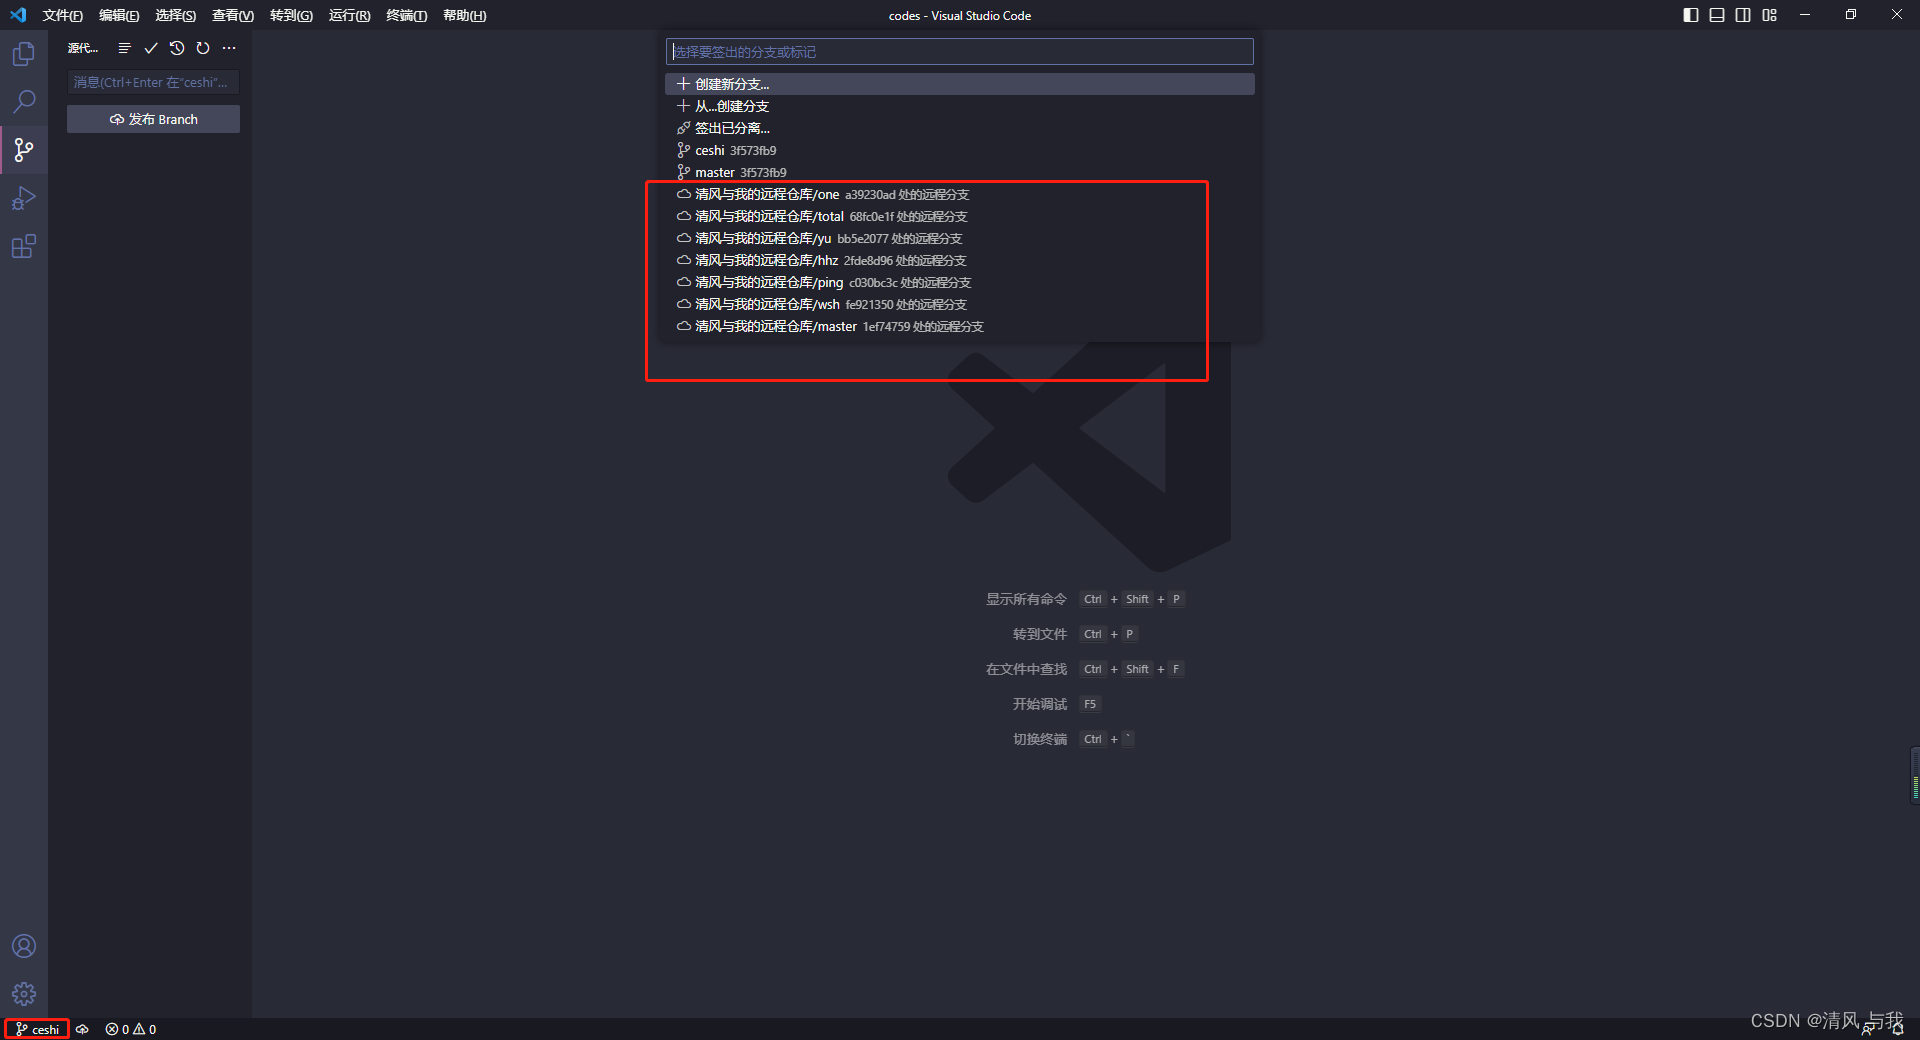The width and height of the screenshot is (1920, 1040).
Task: Open the Search view in activity bar
Action: (x=24, y=102)
